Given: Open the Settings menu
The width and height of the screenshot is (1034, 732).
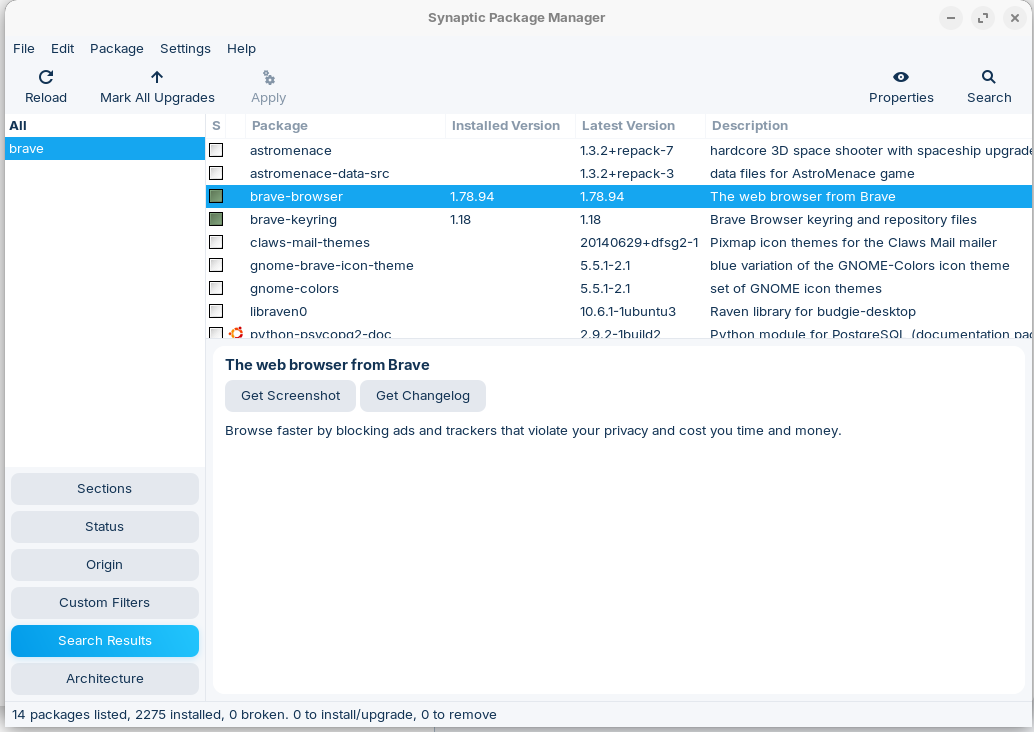Looking at the screenshot, I should 185,48.
